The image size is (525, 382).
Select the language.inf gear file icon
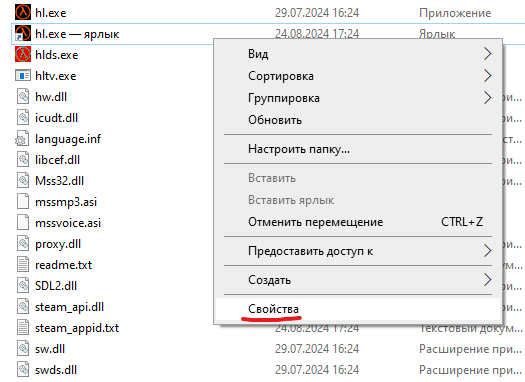click(22, 139)
